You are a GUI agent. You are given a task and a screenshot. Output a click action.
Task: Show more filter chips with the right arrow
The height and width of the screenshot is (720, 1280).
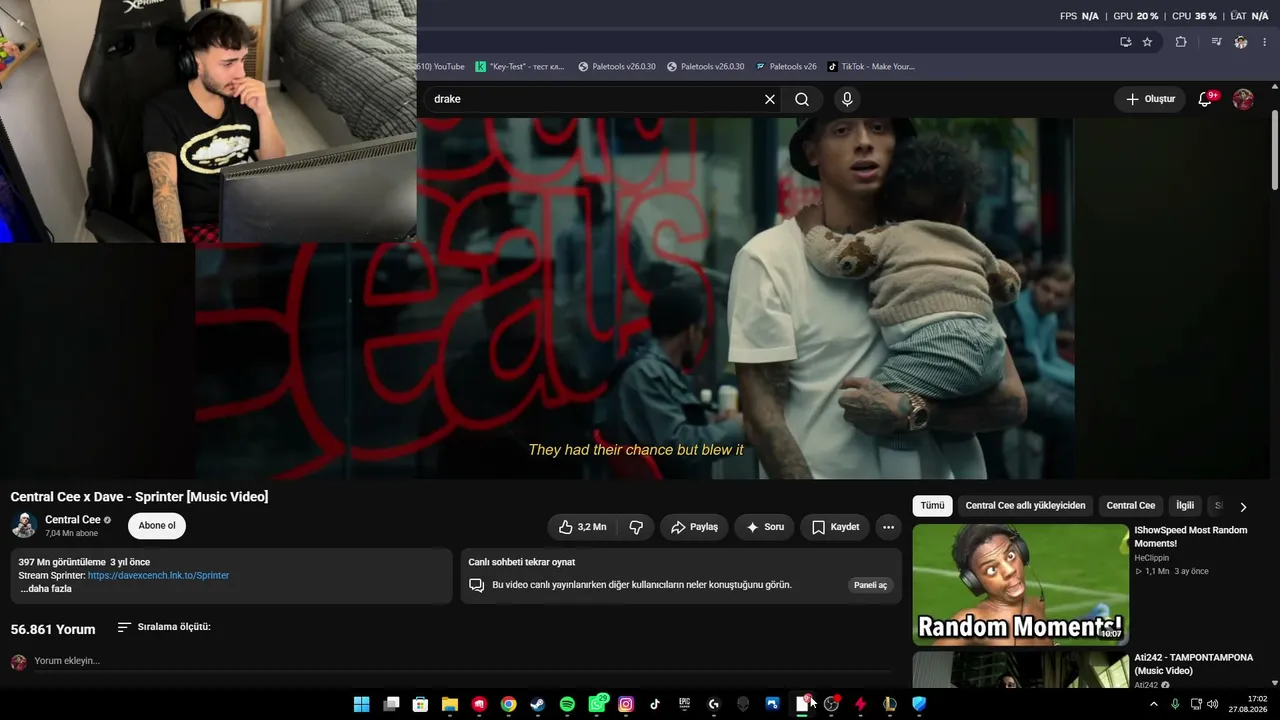pyautogui.click(x=1243, y=507)
